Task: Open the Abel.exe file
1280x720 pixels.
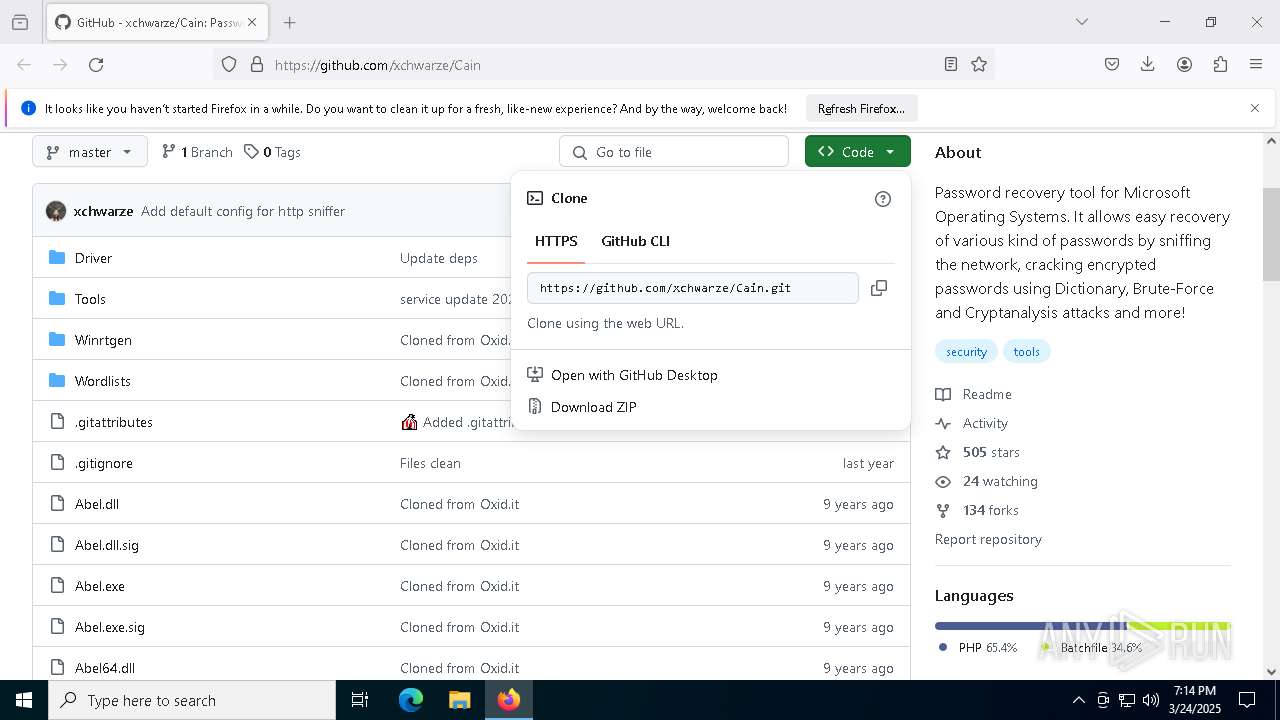Action: [100, 586]
